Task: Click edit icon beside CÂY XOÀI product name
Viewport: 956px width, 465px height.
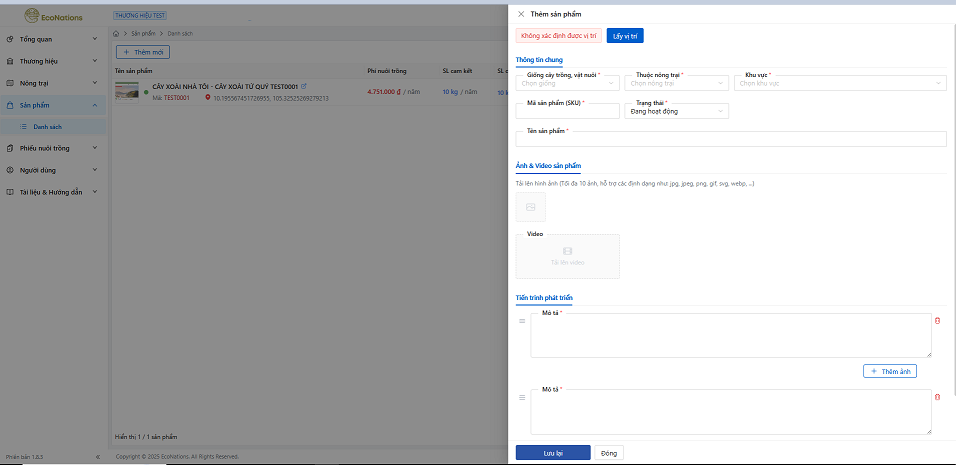Action: coord(304,87)
